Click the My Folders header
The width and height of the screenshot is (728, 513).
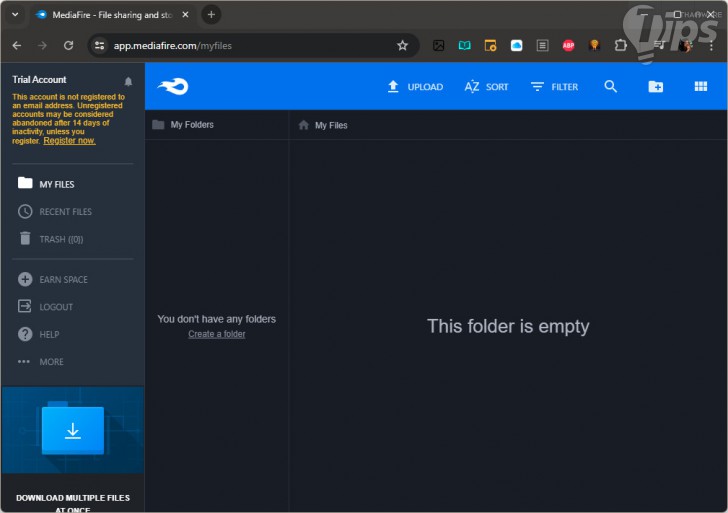pos(183,124)
